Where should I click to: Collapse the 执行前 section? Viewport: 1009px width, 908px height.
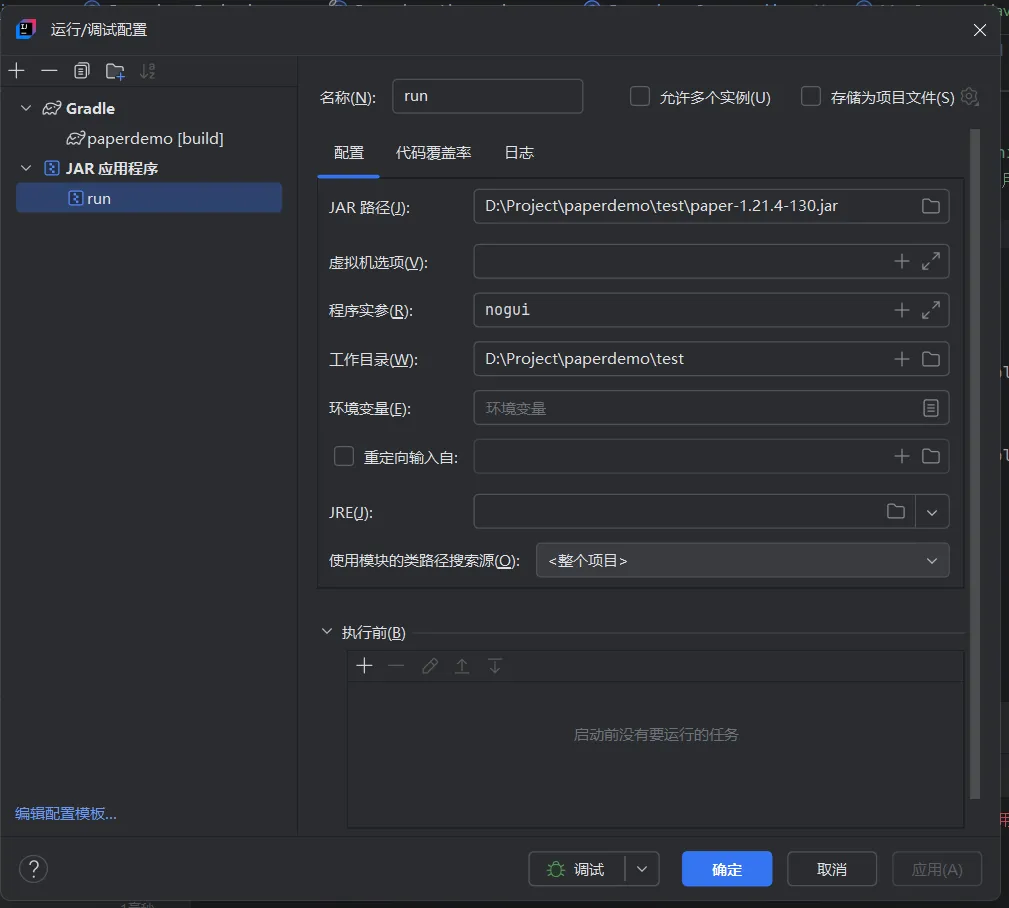tap(327, 632)
